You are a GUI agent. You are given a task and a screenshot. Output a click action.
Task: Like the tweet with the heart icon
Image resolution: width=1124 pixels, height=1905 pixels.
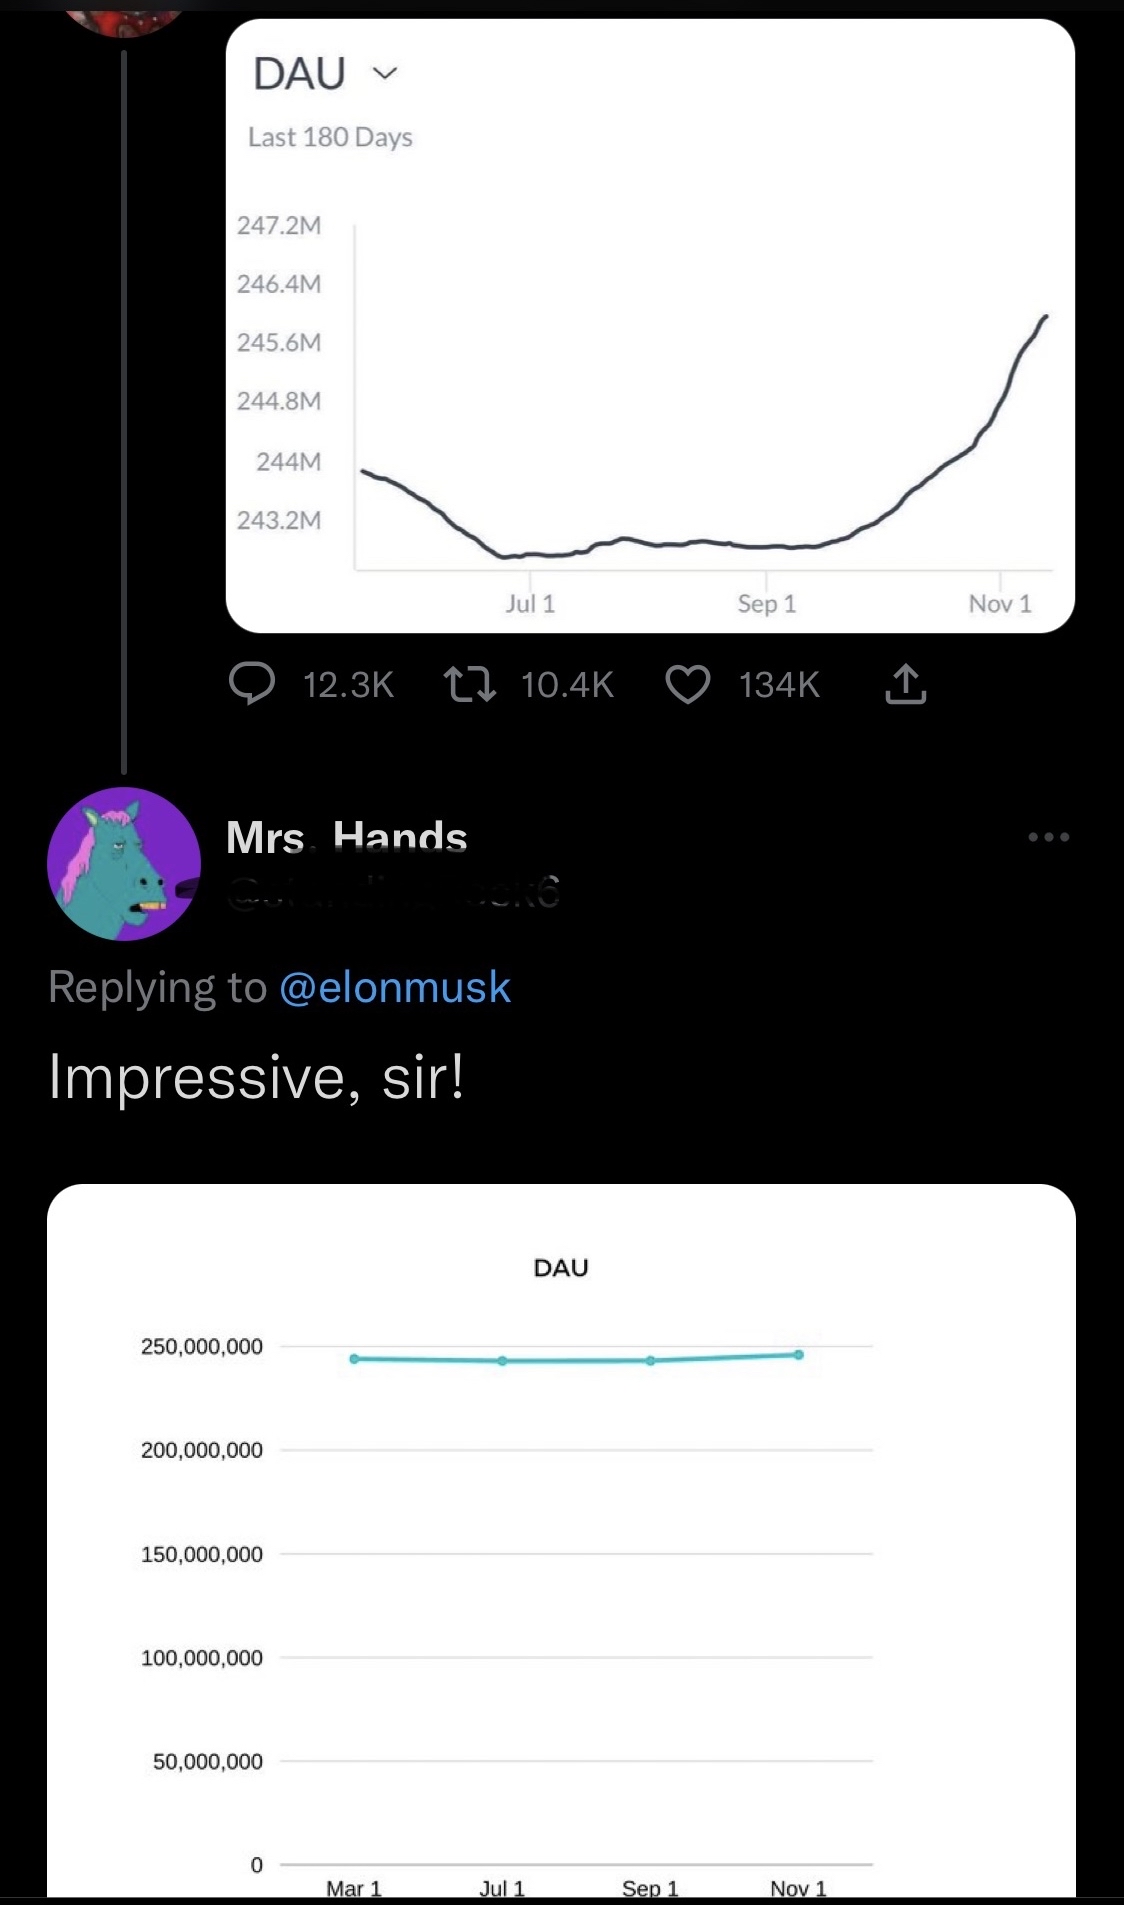688,684
